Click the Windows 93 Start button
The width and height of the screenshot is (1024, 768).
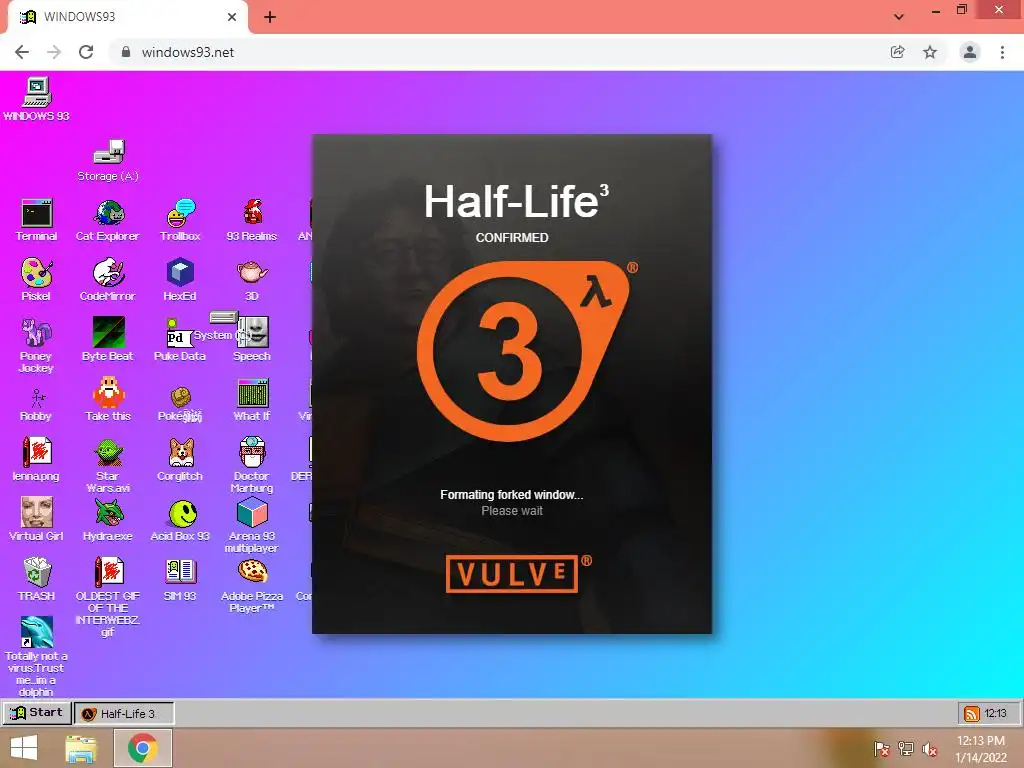coord(37,712)
